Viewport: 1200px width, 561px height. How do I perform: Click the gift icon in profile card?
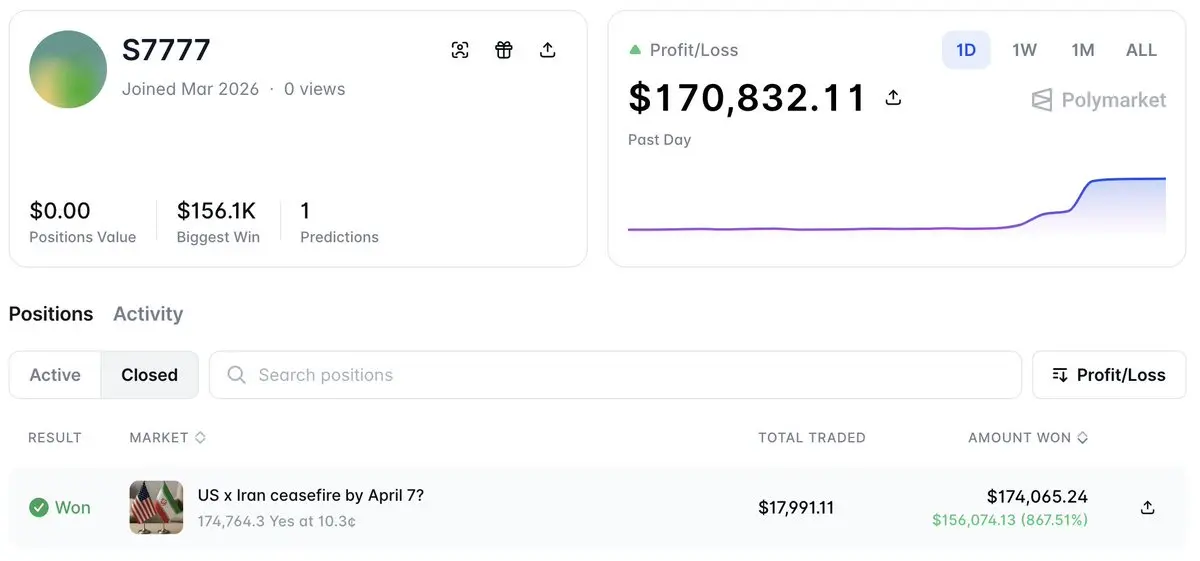pyautogui.click(x=504, y=50)
